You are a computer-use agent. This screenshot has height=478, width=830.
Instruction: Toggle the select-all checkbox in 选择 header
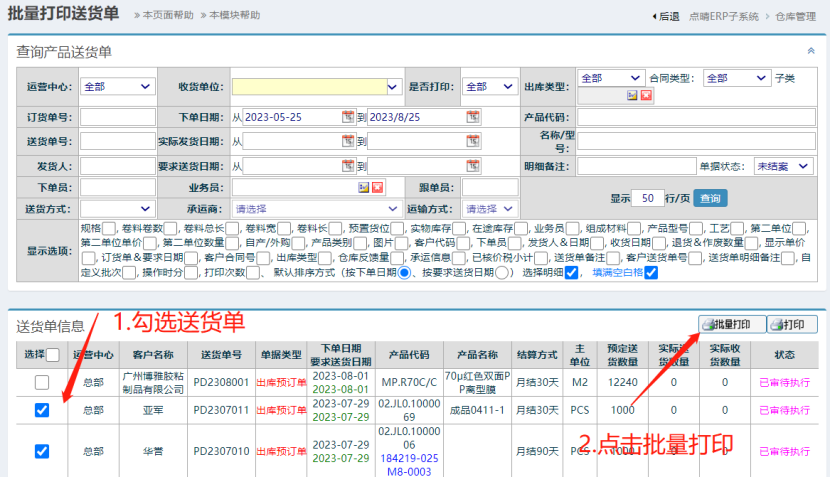tap(53, 354)
